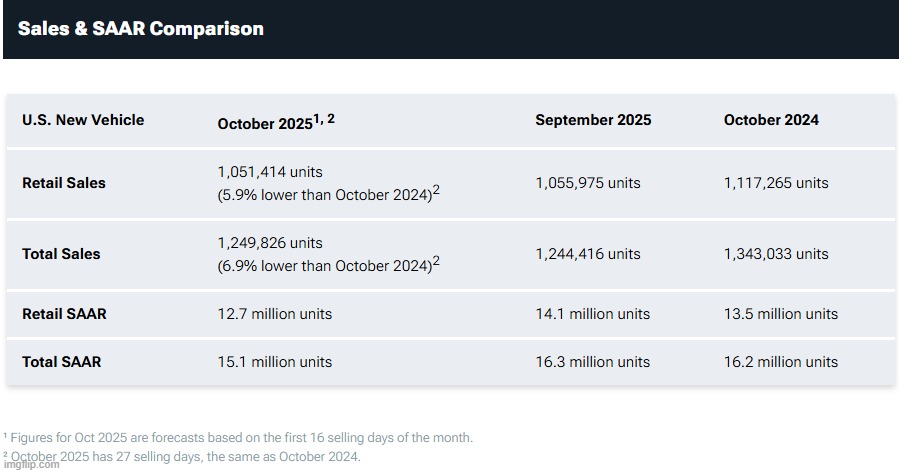Image resolution: width=911 pixels, height=473 pixels.
Task: Click the October 2024 column header
Action: pyautogui.click(x=771, y=120)
